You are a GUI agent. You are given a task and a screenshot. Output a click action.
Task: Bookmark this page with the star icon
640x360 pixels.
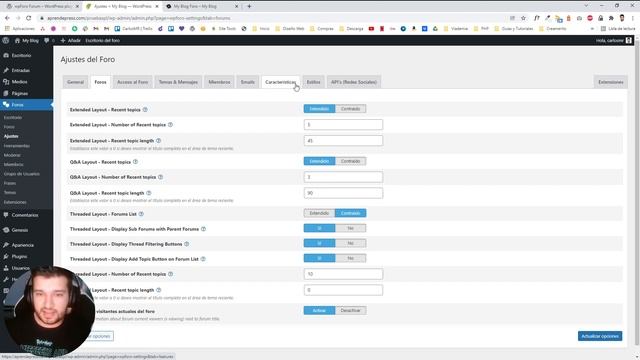523,18
